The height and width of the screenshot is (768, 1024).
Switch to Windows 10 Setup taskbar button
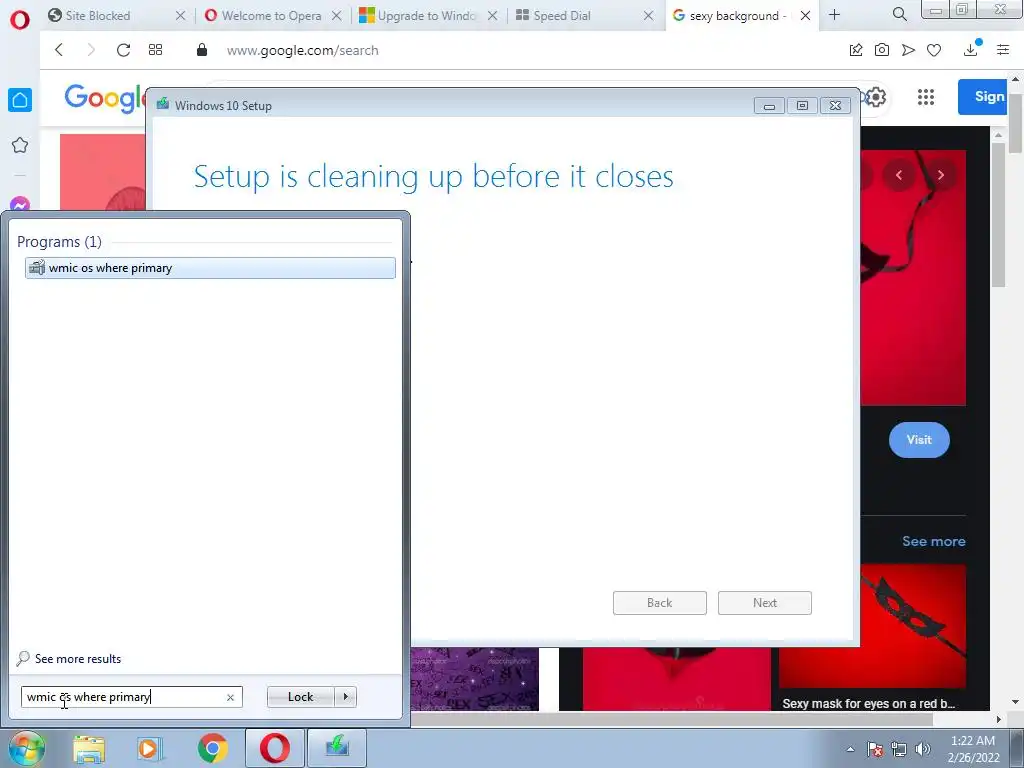pyautogui.click(x=337, y=748)
